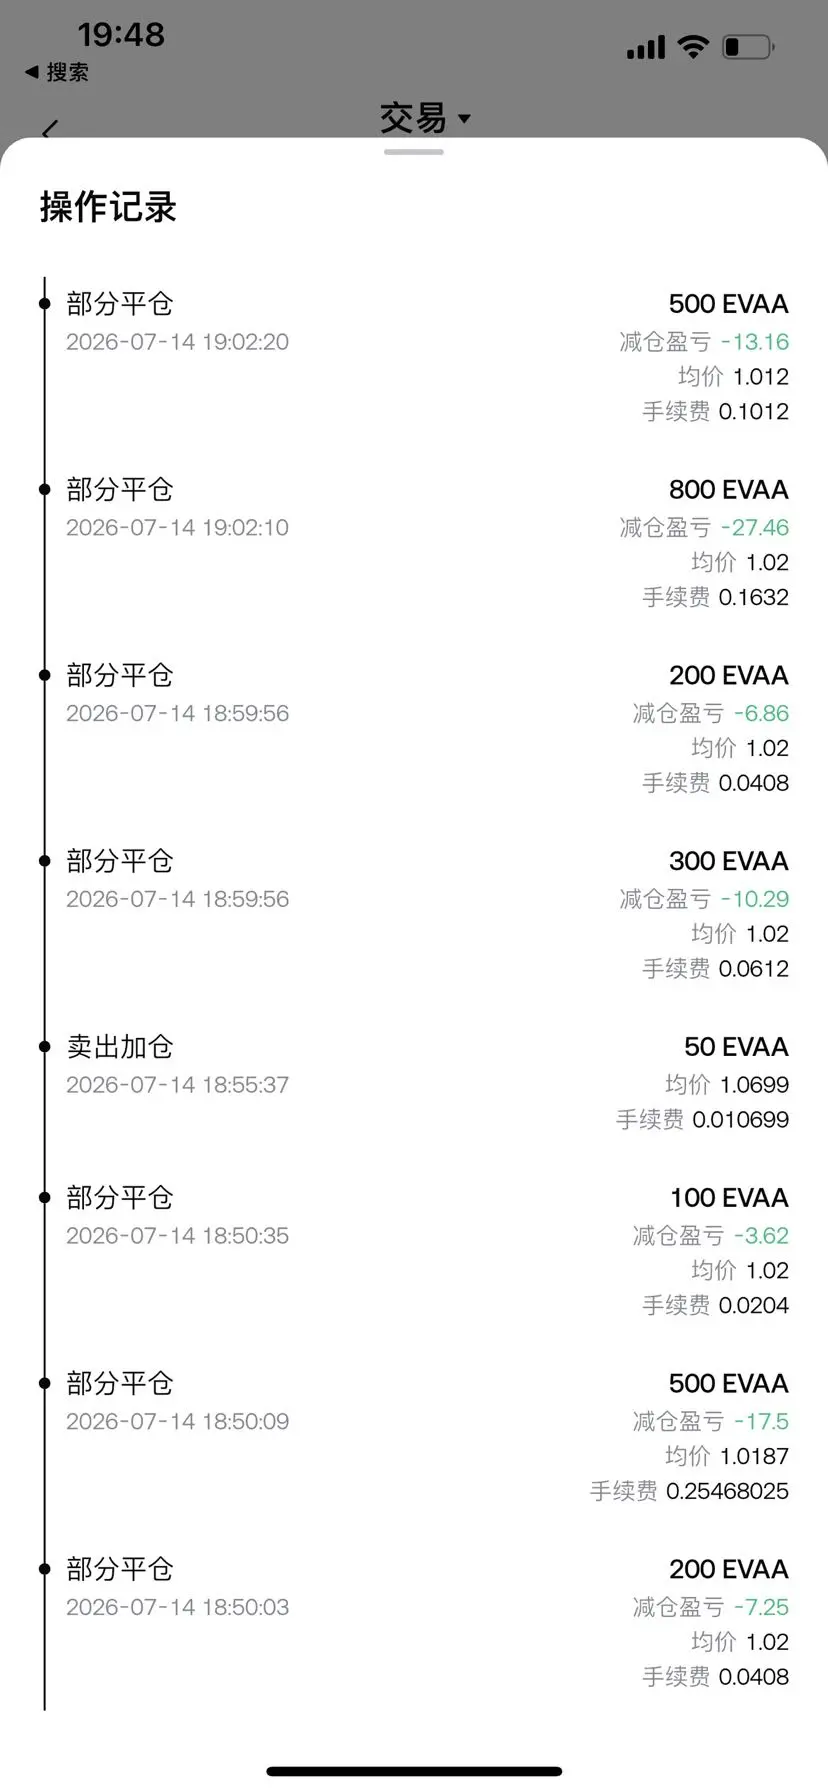Viewport: 828px width, 1792px height.
Task: Open the 800 EVAA partial close record
Action: [x=414, y=543]
